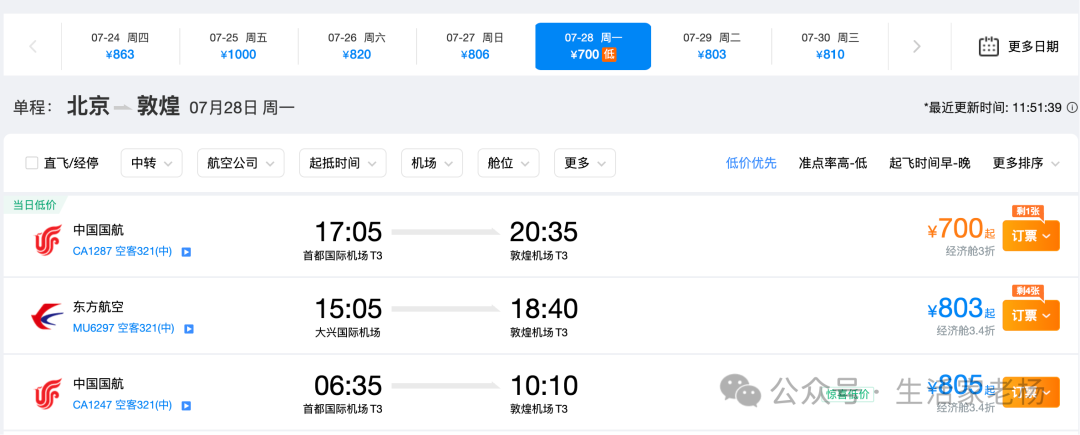Click the 剩1张 remaining tickets badge
This screenshot has height=435, width=1080.
pyautogui.click(x=1028, y=212)
